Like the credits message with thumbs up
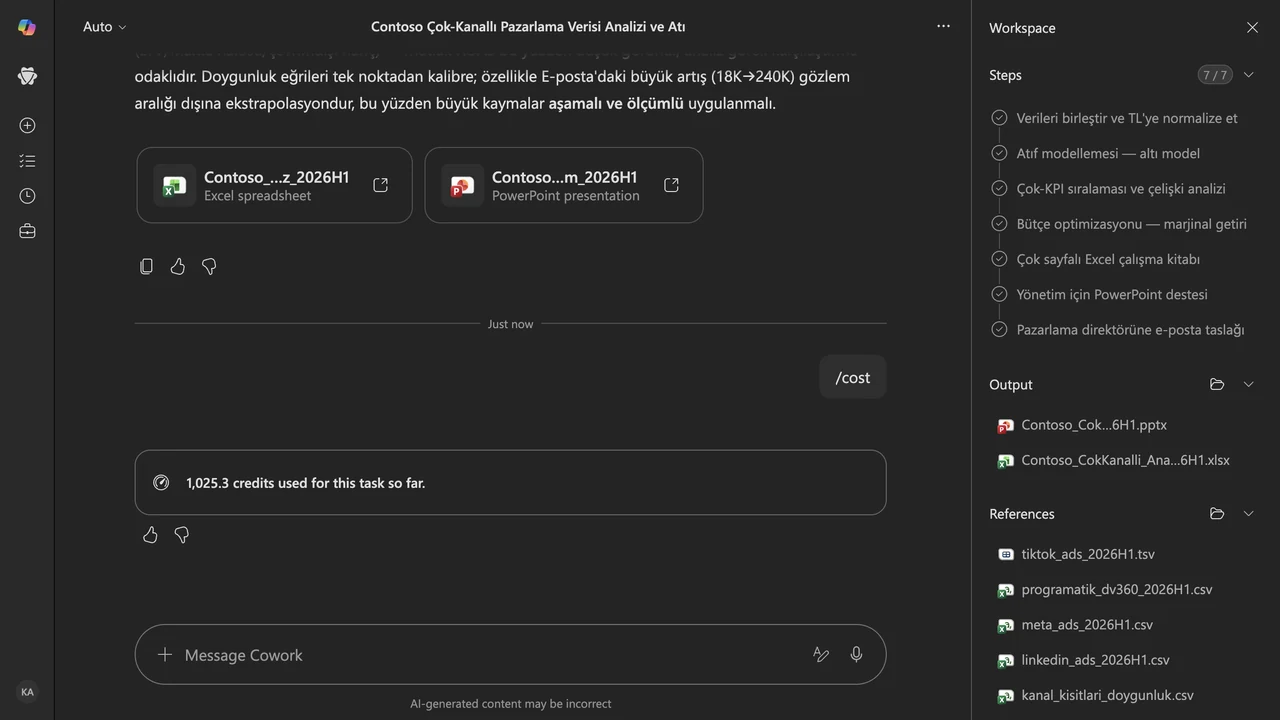This screenshot has width=1280, height=720. (x=150, y=535)
